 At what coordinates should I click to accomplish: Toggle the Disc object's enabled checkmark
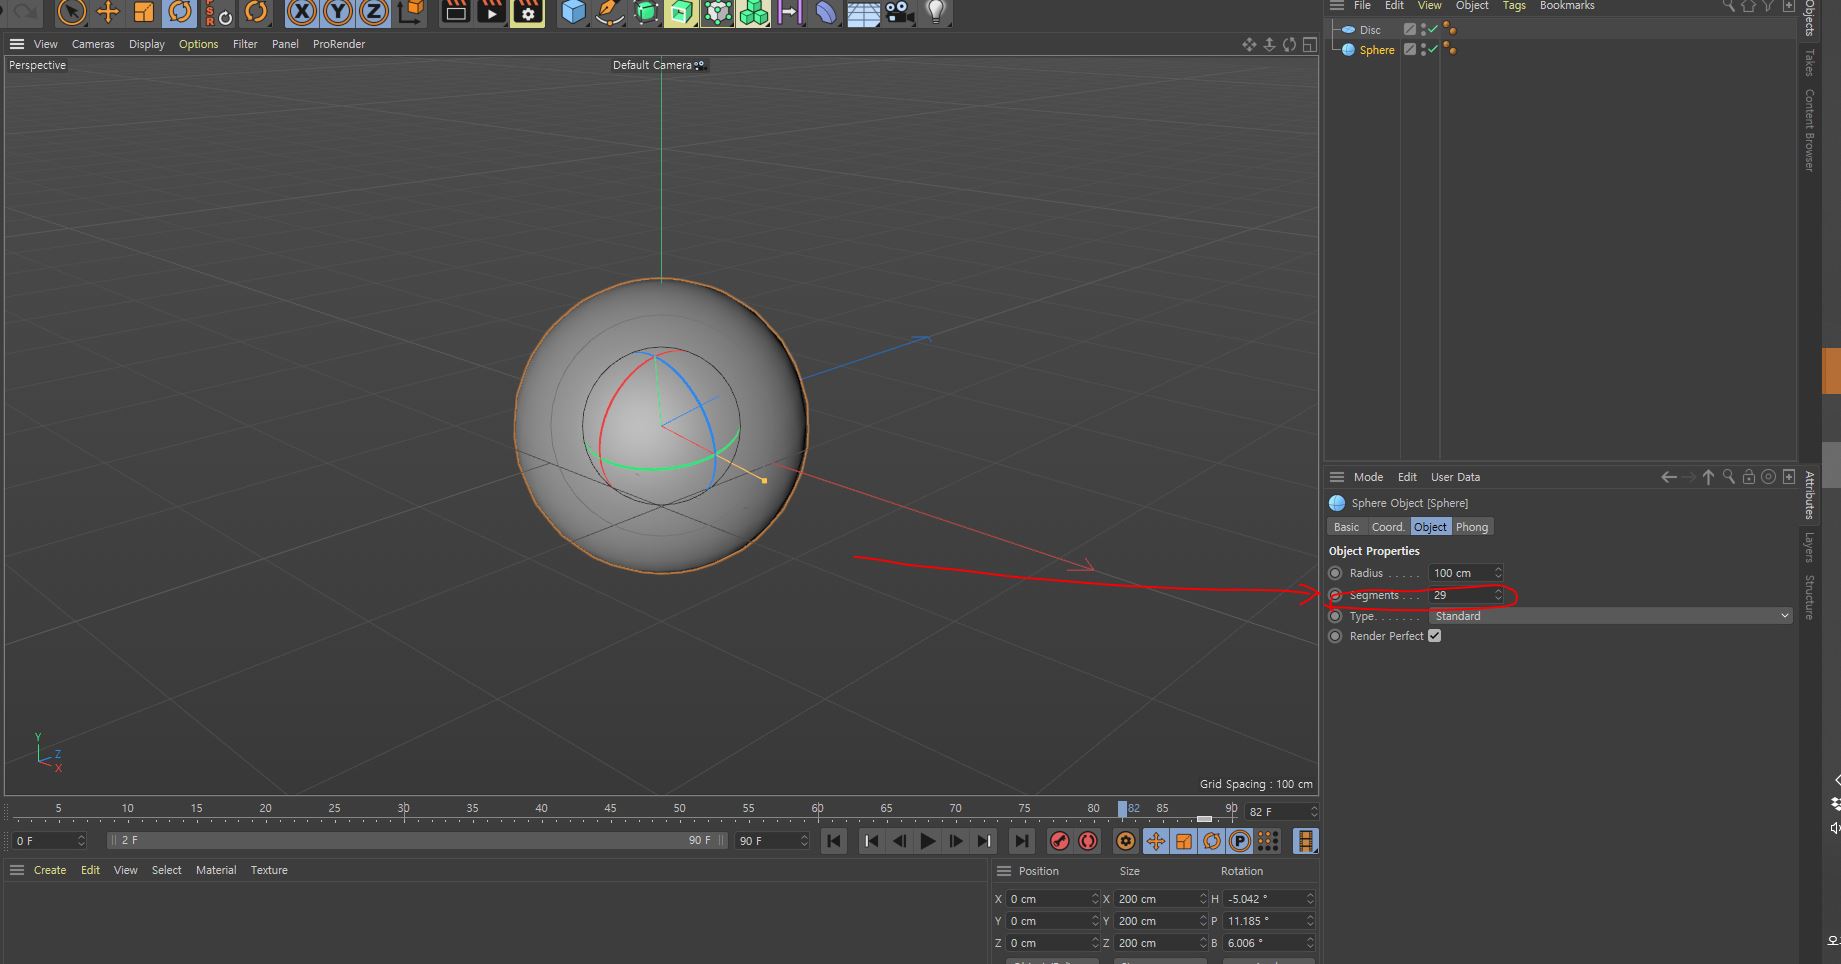click(1433, 29)
